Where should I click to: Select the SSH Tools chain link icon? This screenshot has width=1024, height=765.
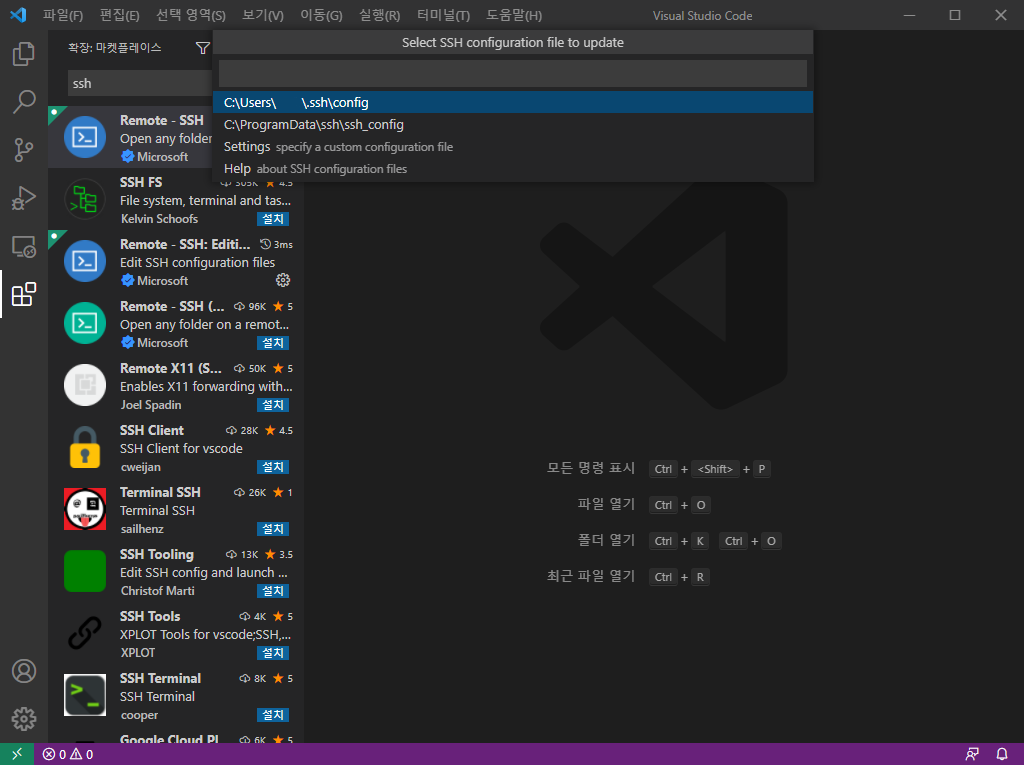pos(85,633)
